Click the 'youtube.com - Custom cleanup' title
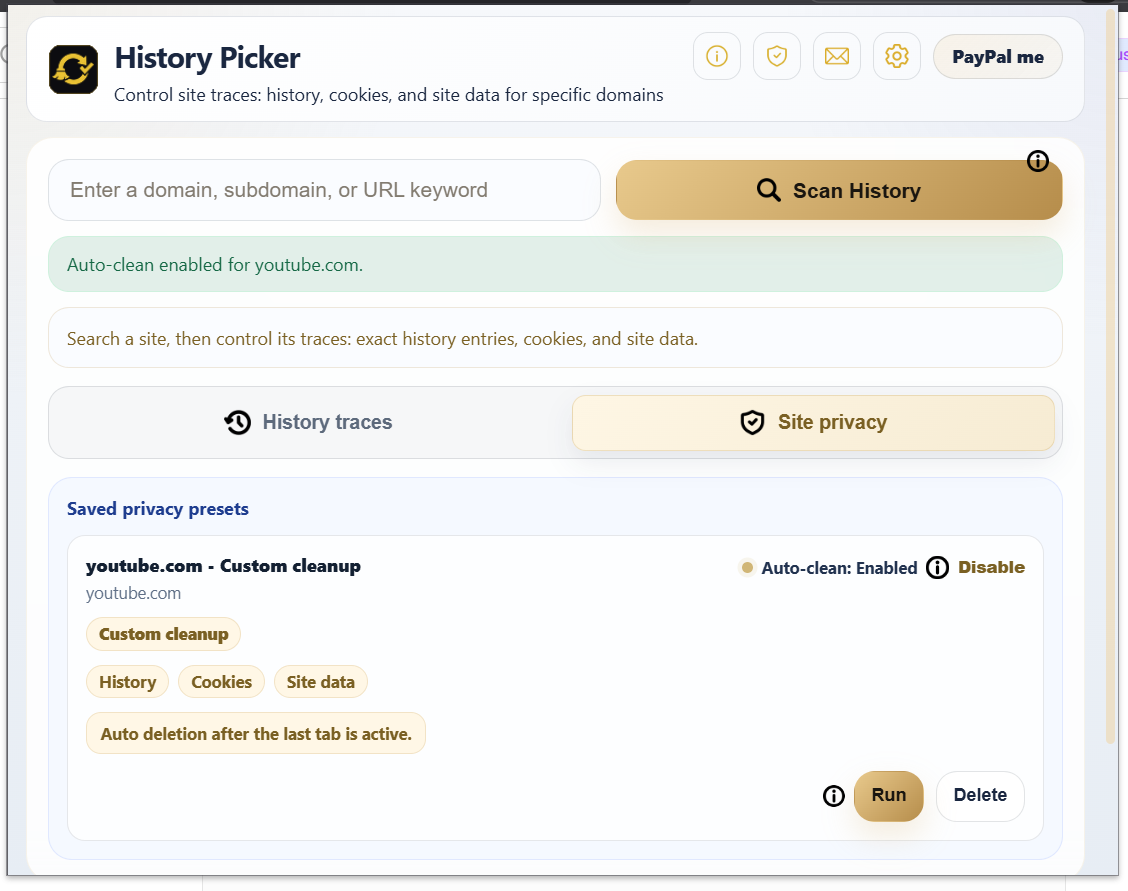 [223, 566]
